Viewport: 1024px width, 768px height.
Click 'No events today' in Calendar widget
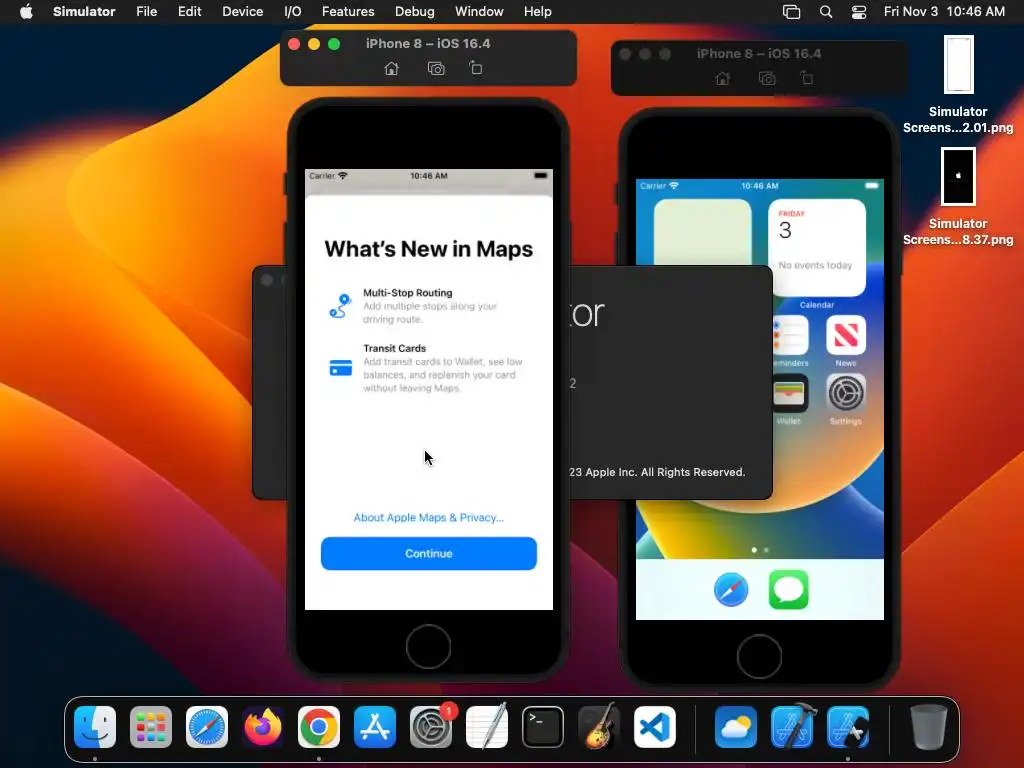(x=815, y=265)
